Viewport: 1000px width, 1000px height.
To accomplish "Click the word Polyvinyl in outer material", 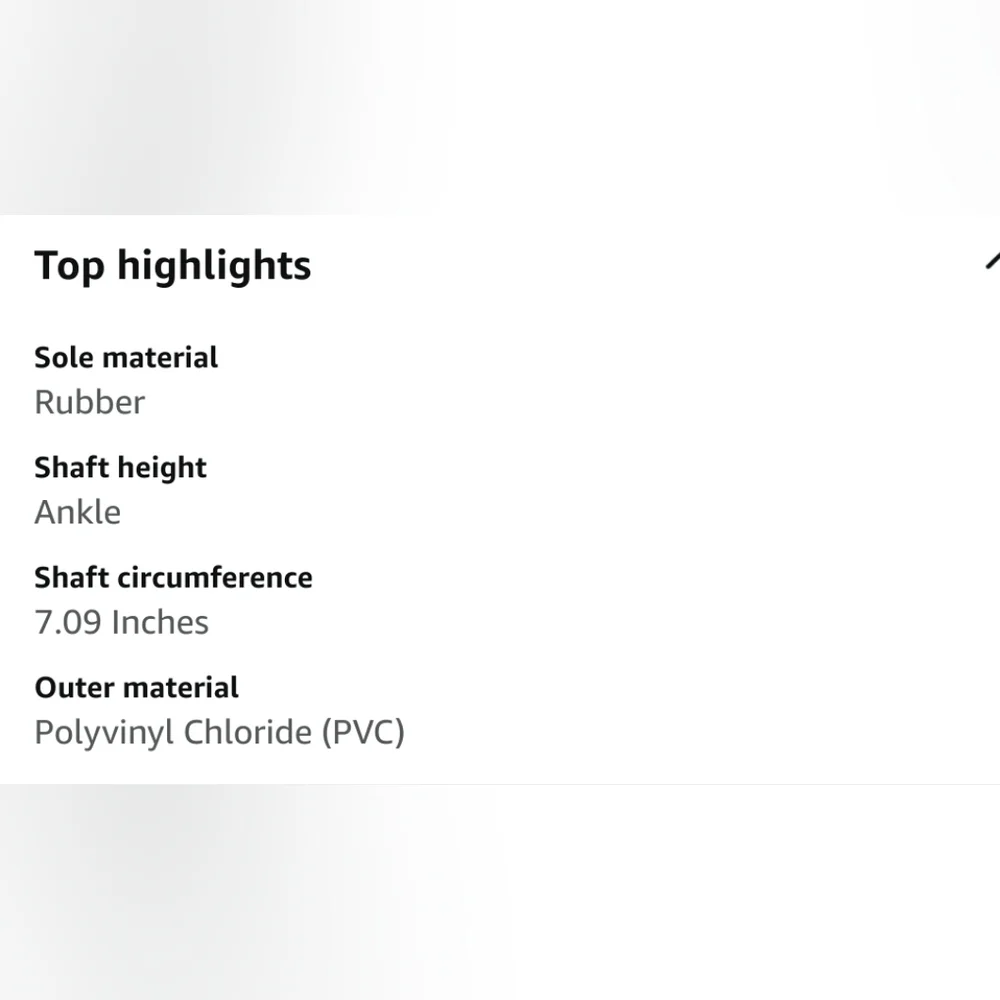I will pos(105,733).
